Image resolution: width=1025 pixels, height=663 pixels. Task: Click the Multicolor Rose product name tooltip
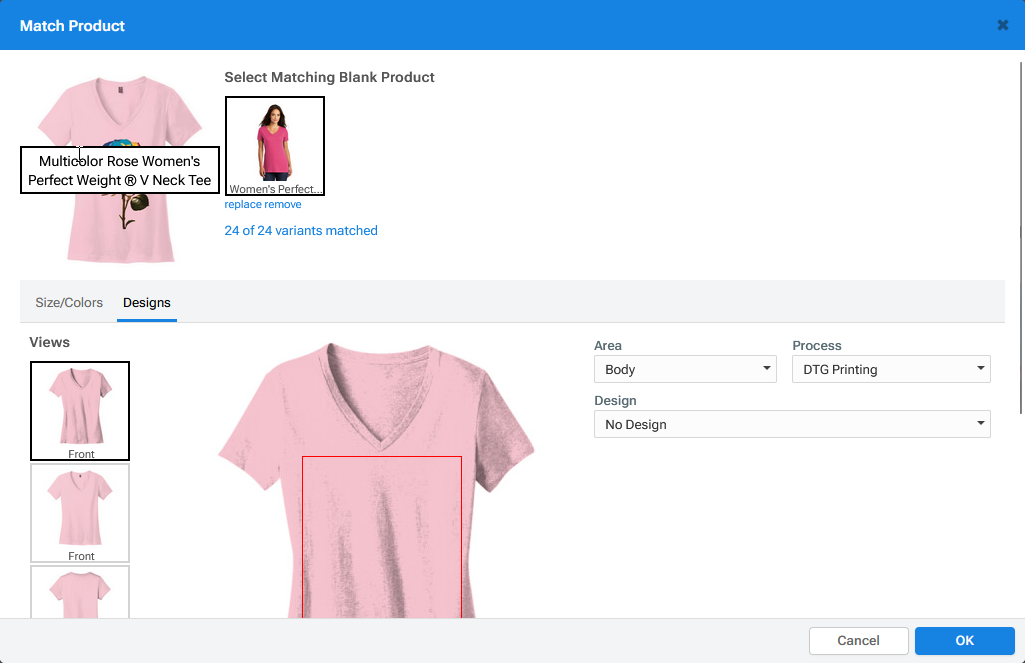click(120, 171)
